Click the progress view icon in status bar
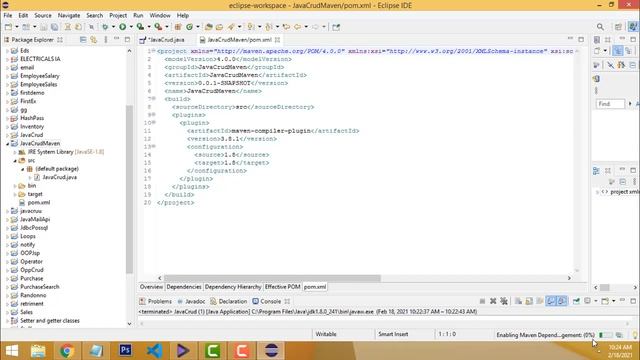This screenshot has height=360, width=640. coord(619,335)
